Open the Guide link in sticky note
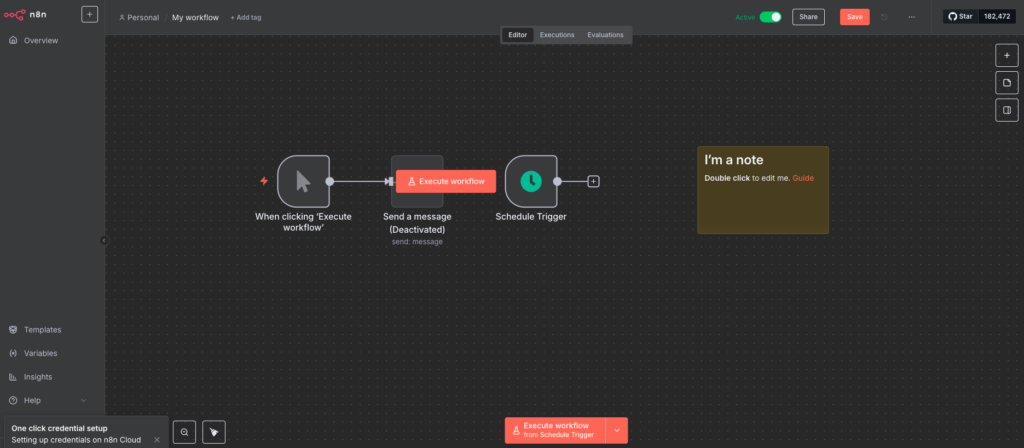Screen dimensions: 1024x448 tap(803, 178)
